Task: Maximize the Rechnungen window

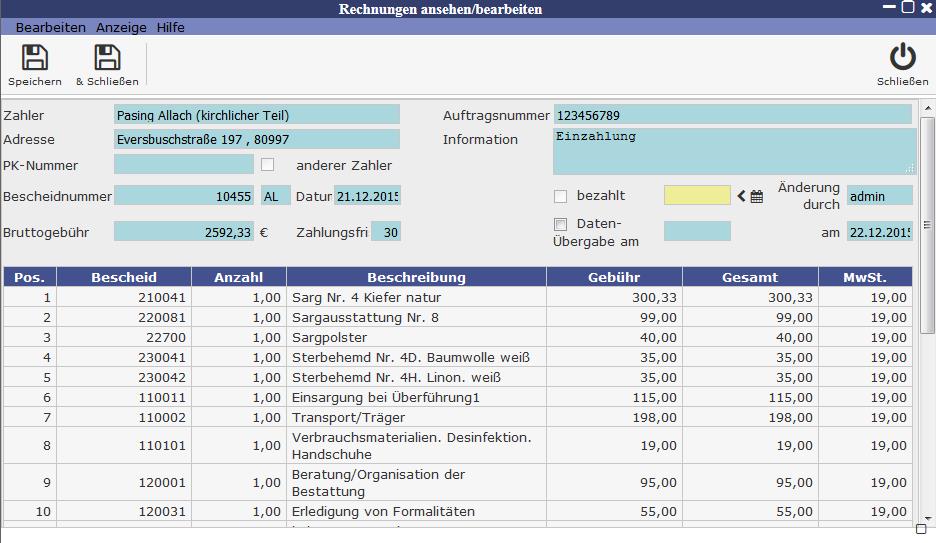Action: point(908,8)
